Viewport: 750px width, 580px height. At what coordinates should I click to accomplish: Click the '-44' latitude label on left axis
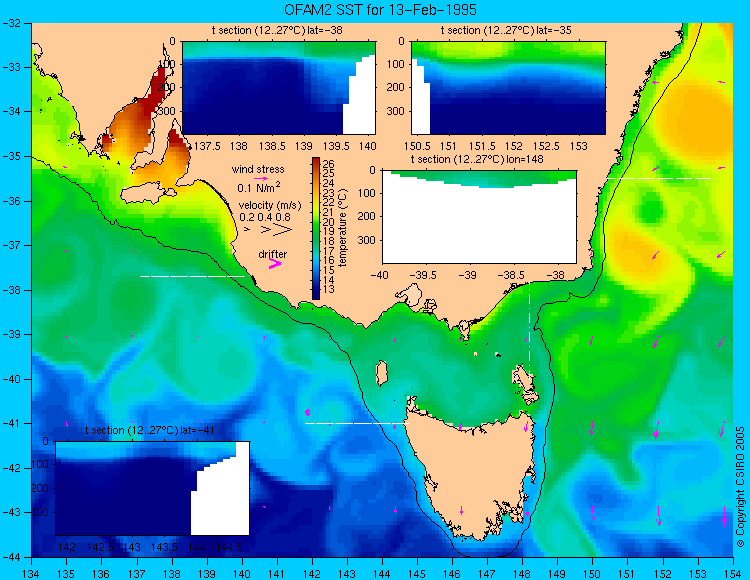tap(10, 557)
